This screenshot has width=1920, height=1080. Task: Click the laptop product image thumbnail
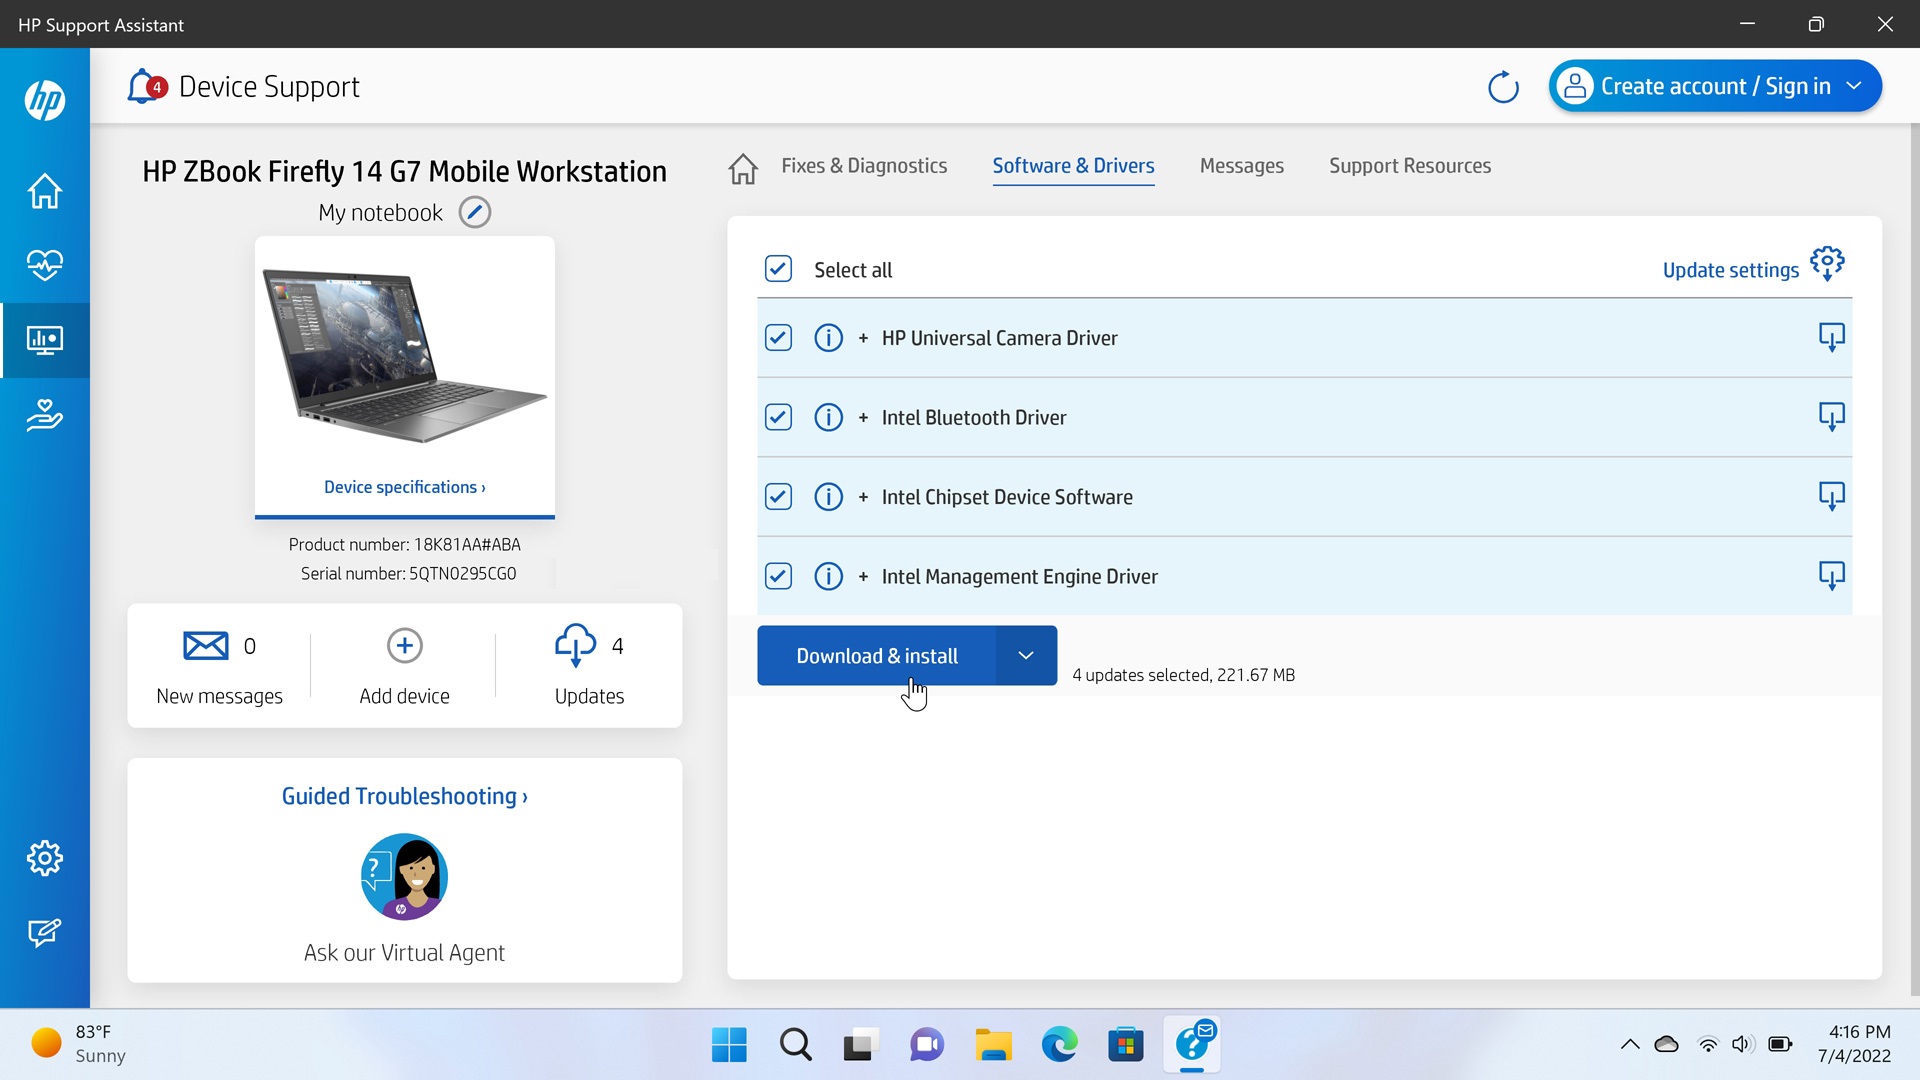404,358
